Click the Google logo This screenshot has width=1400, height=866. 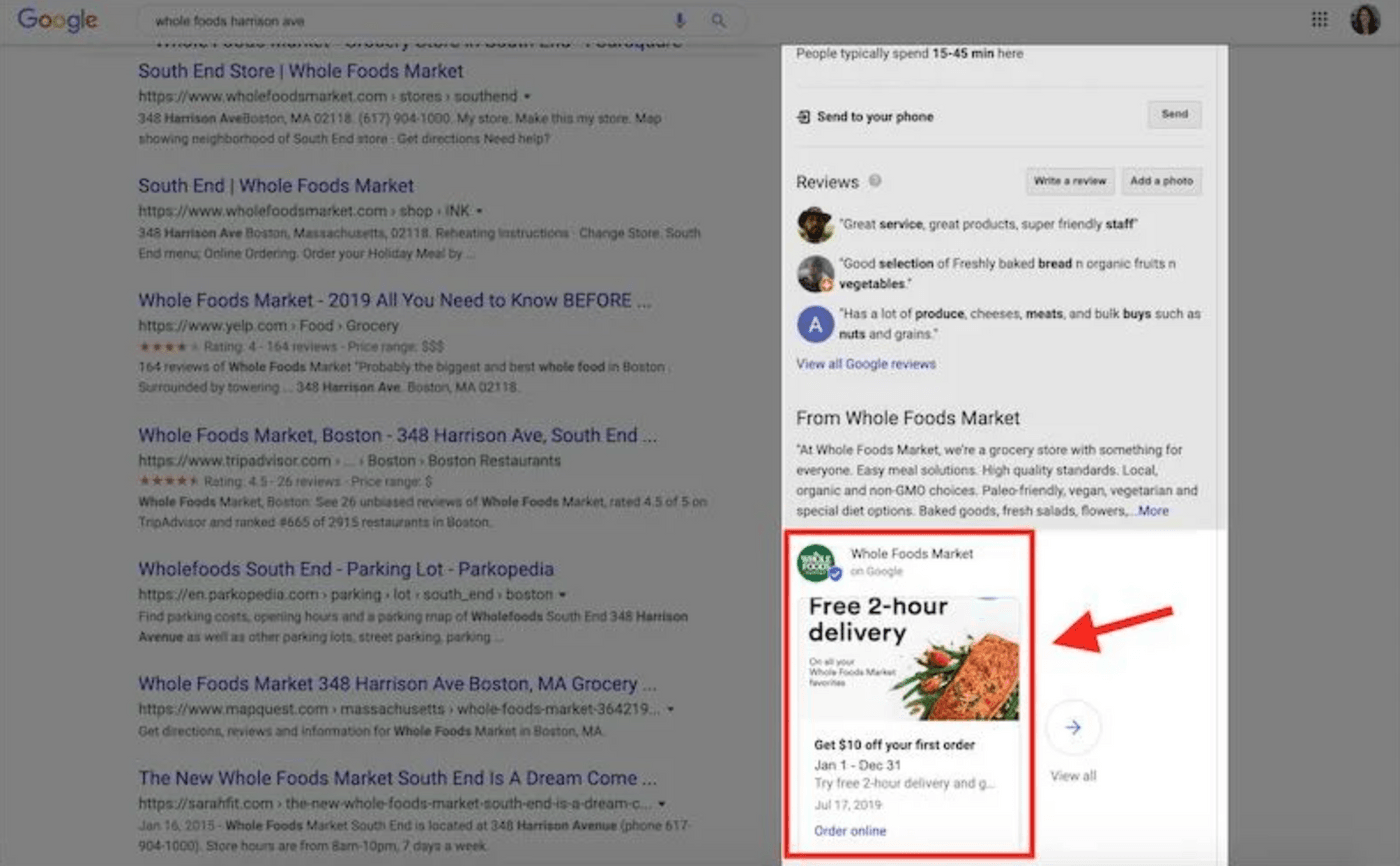58,20
